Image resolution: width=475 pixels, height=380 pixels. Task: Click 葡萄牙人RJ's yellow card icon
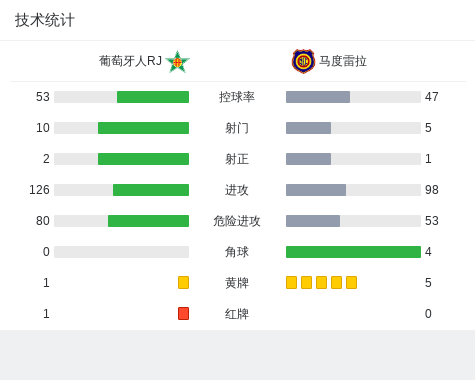(183, 282)
